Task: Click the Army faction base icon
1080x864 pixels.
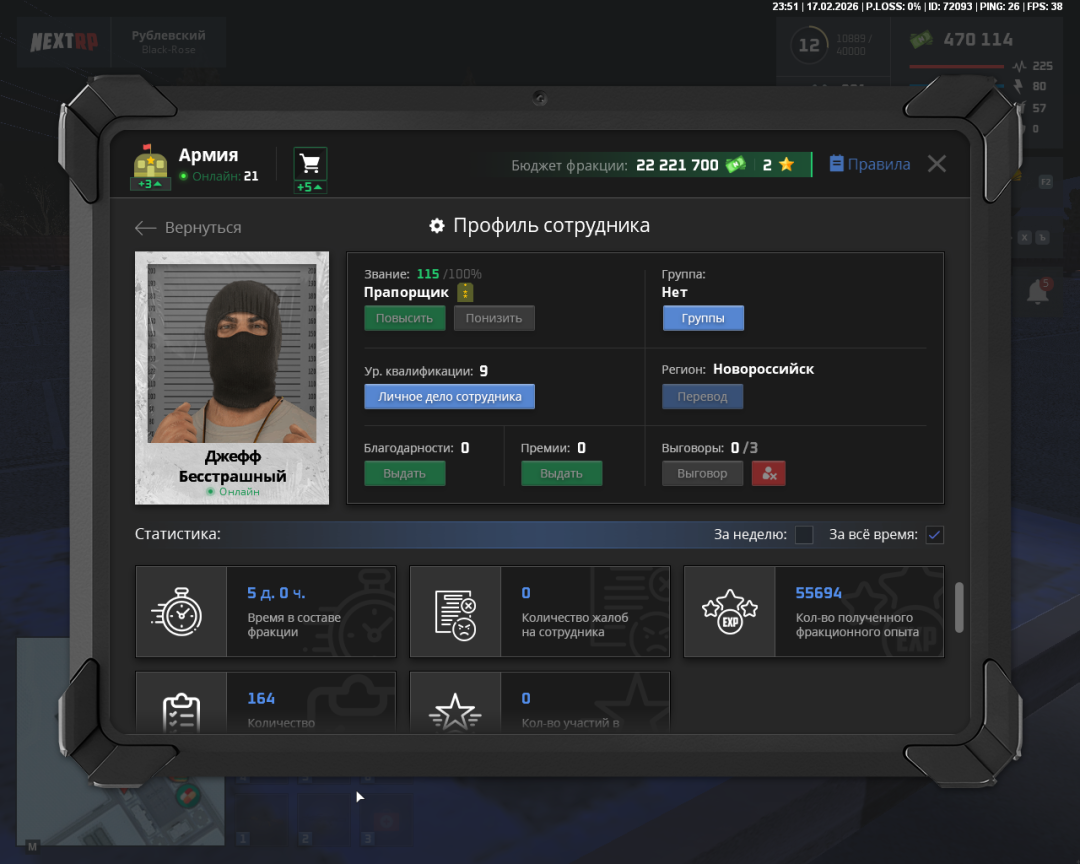Action: [150, 161]
